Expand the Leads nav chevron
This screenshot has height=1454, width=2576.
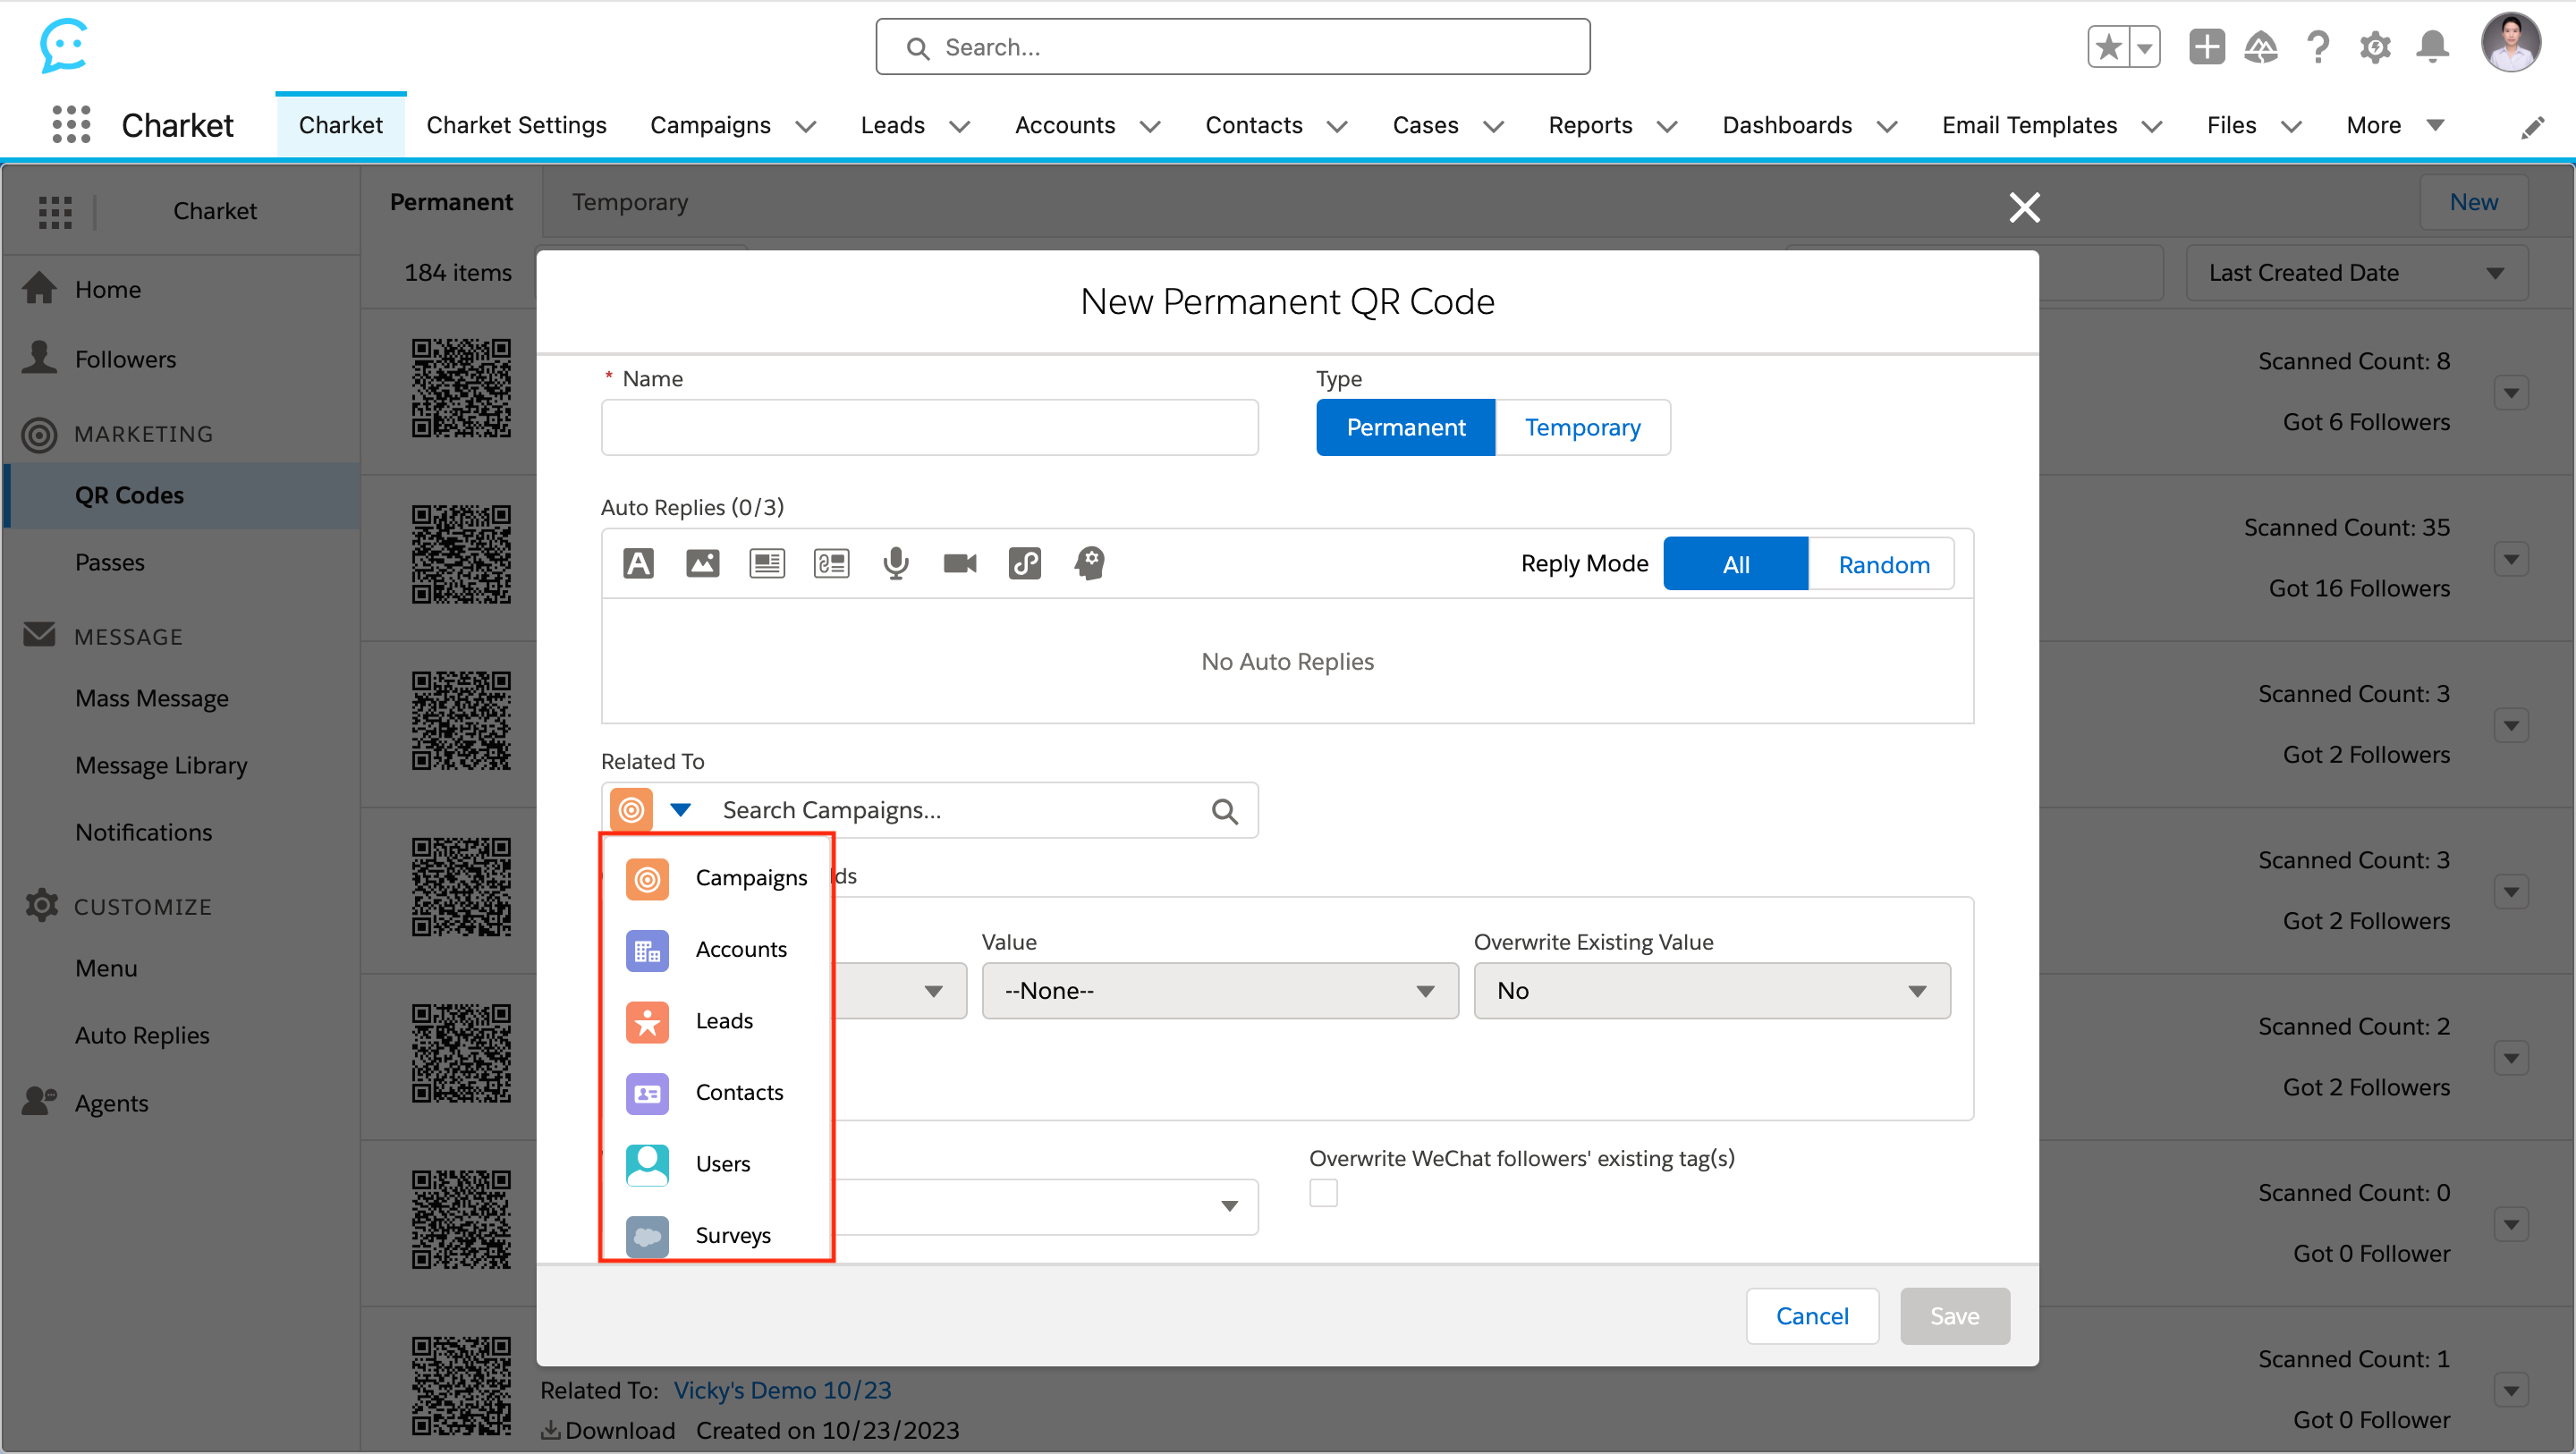(x=959, y=127)
